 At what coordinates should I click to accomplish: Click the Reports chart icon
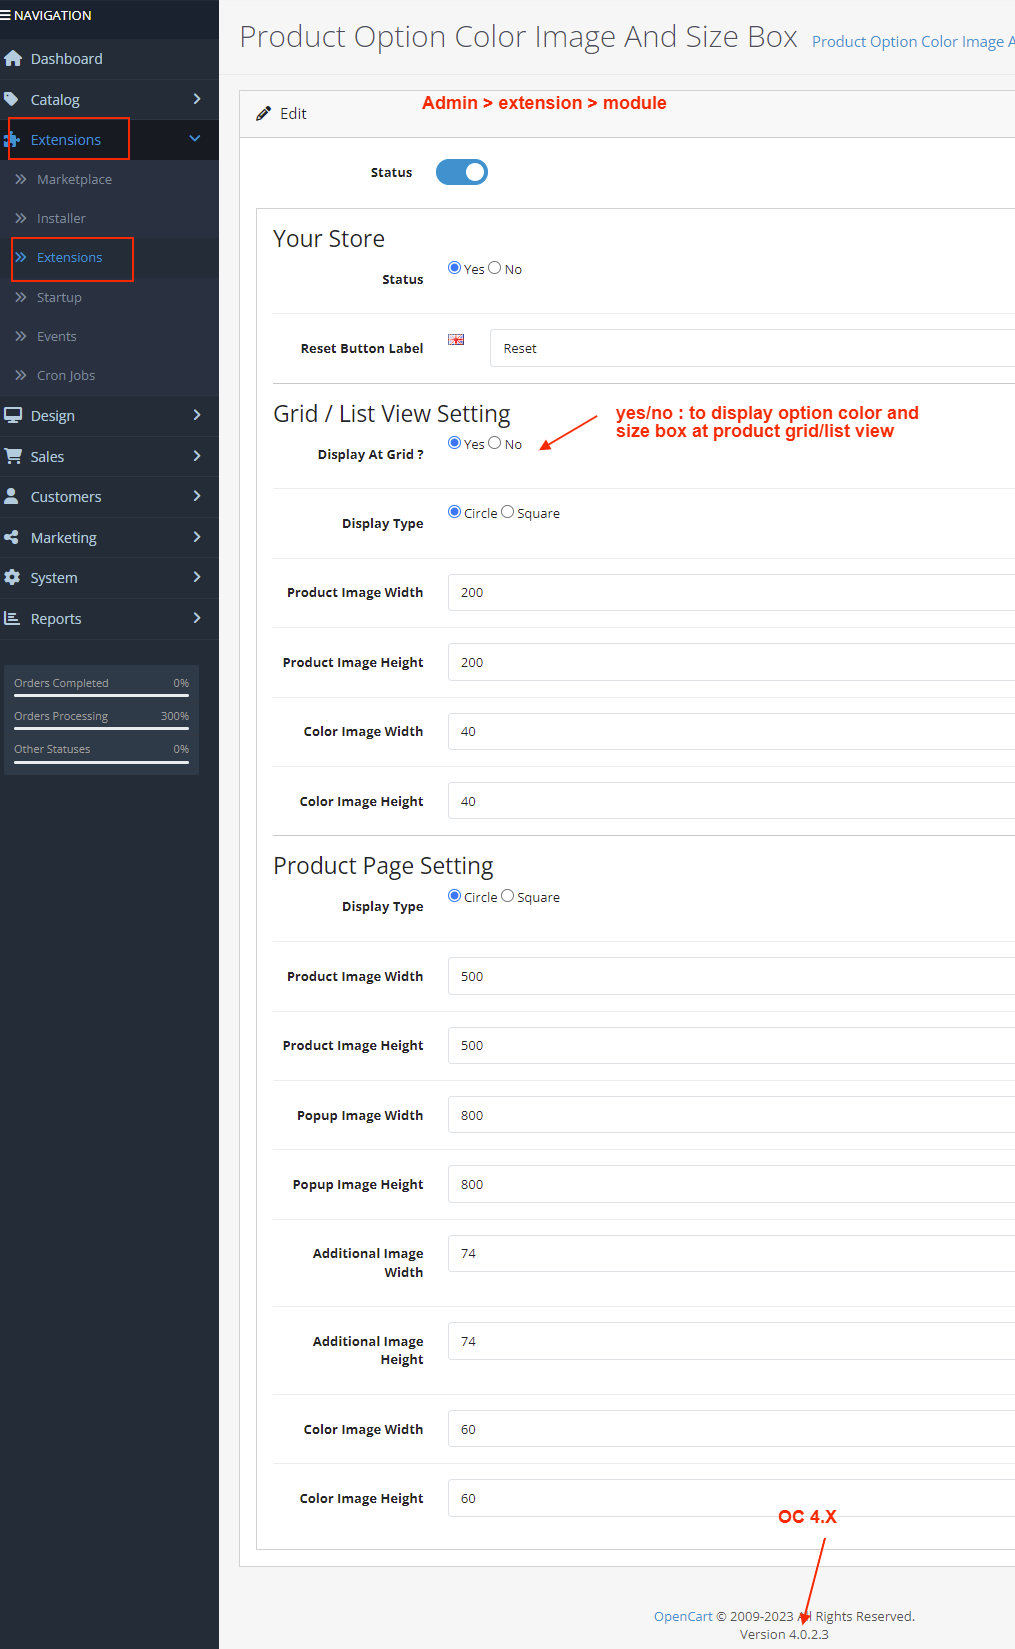click(x=12, y=618)
